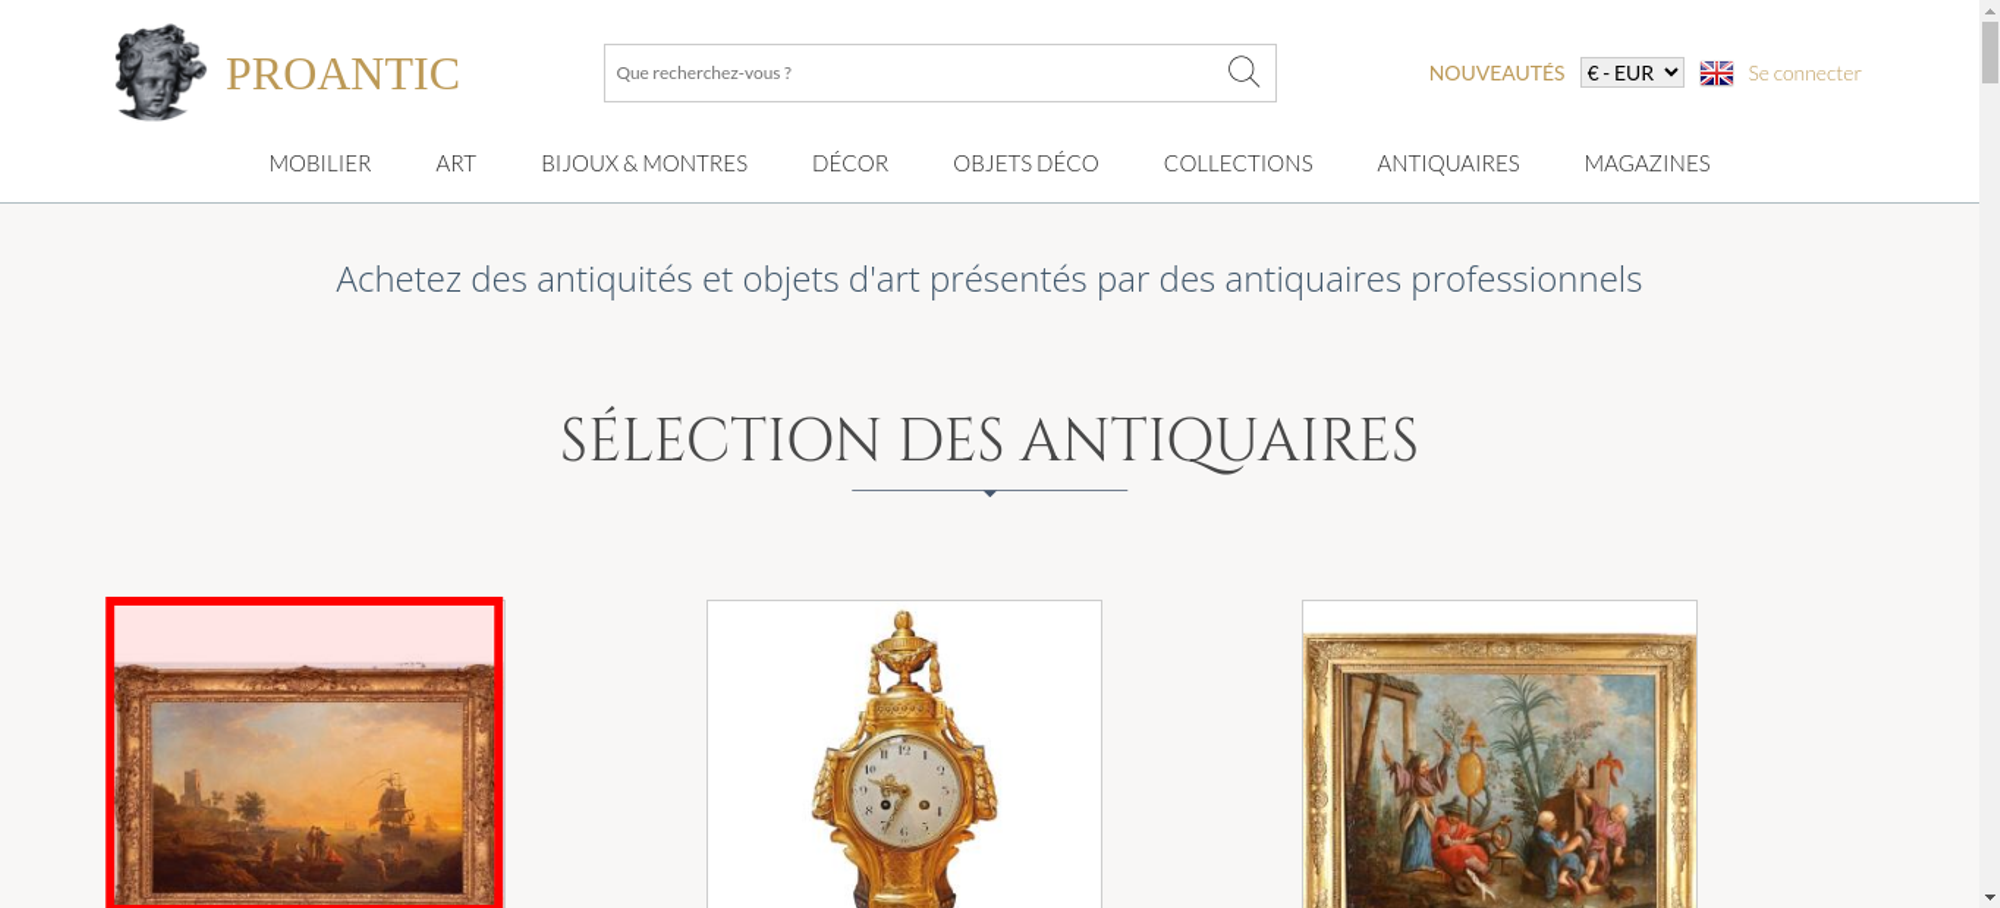Click the page vertical scrollbar down arrow
Image resolution: width=2000 pixels, height=908 pixels.
1990,897
